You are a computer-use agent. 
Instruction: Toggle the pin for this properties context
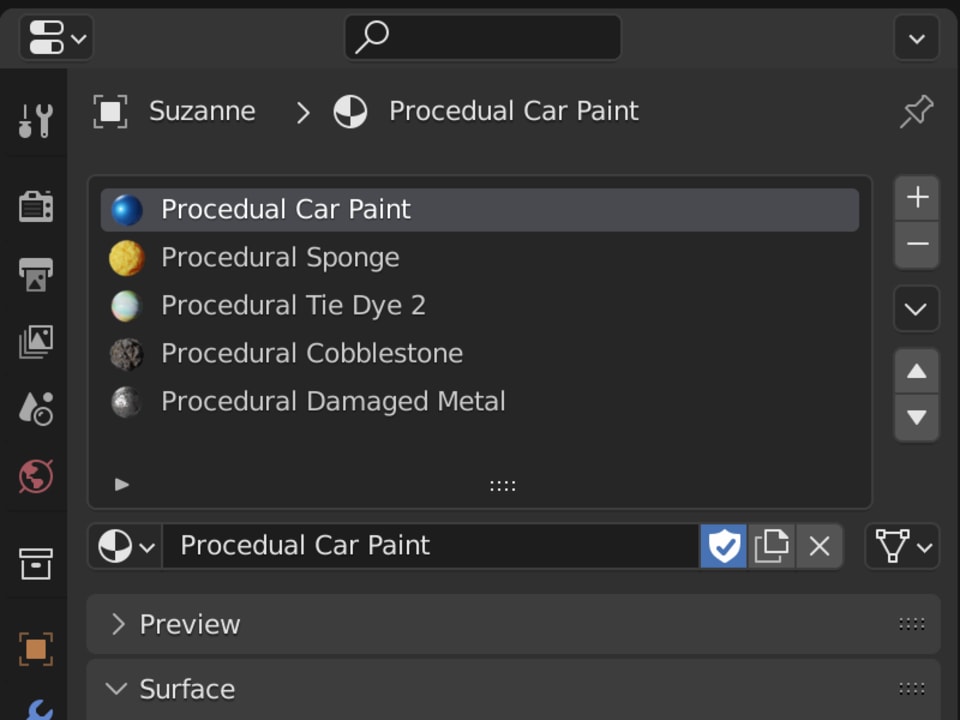pyautogui.click(x=916, y=111)
